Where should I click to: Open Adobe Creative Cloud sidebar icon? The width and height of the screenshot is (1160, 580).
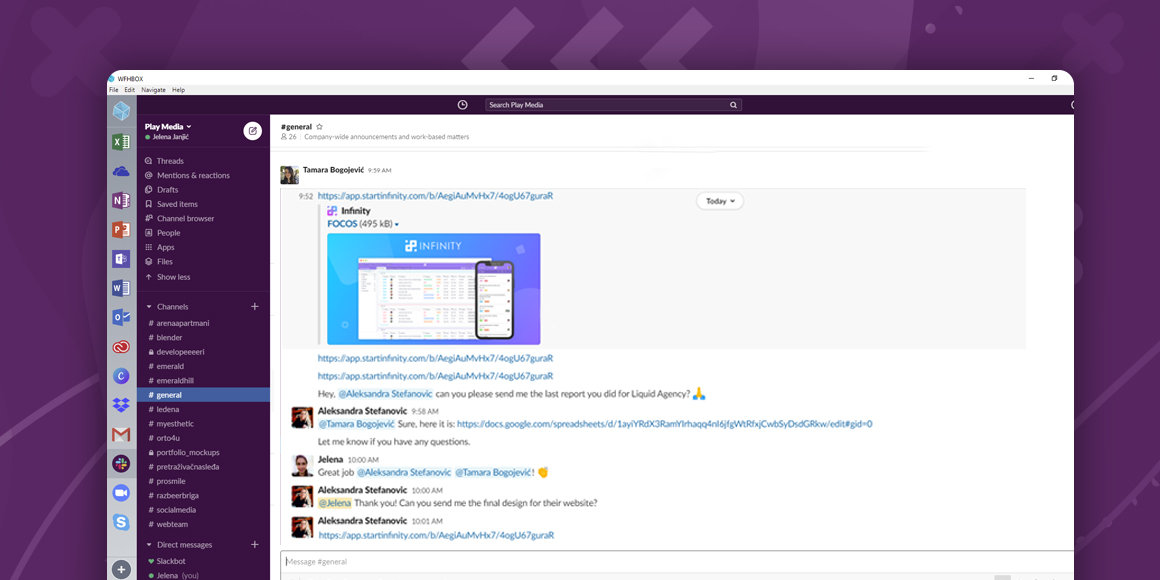tap(121, 347)
